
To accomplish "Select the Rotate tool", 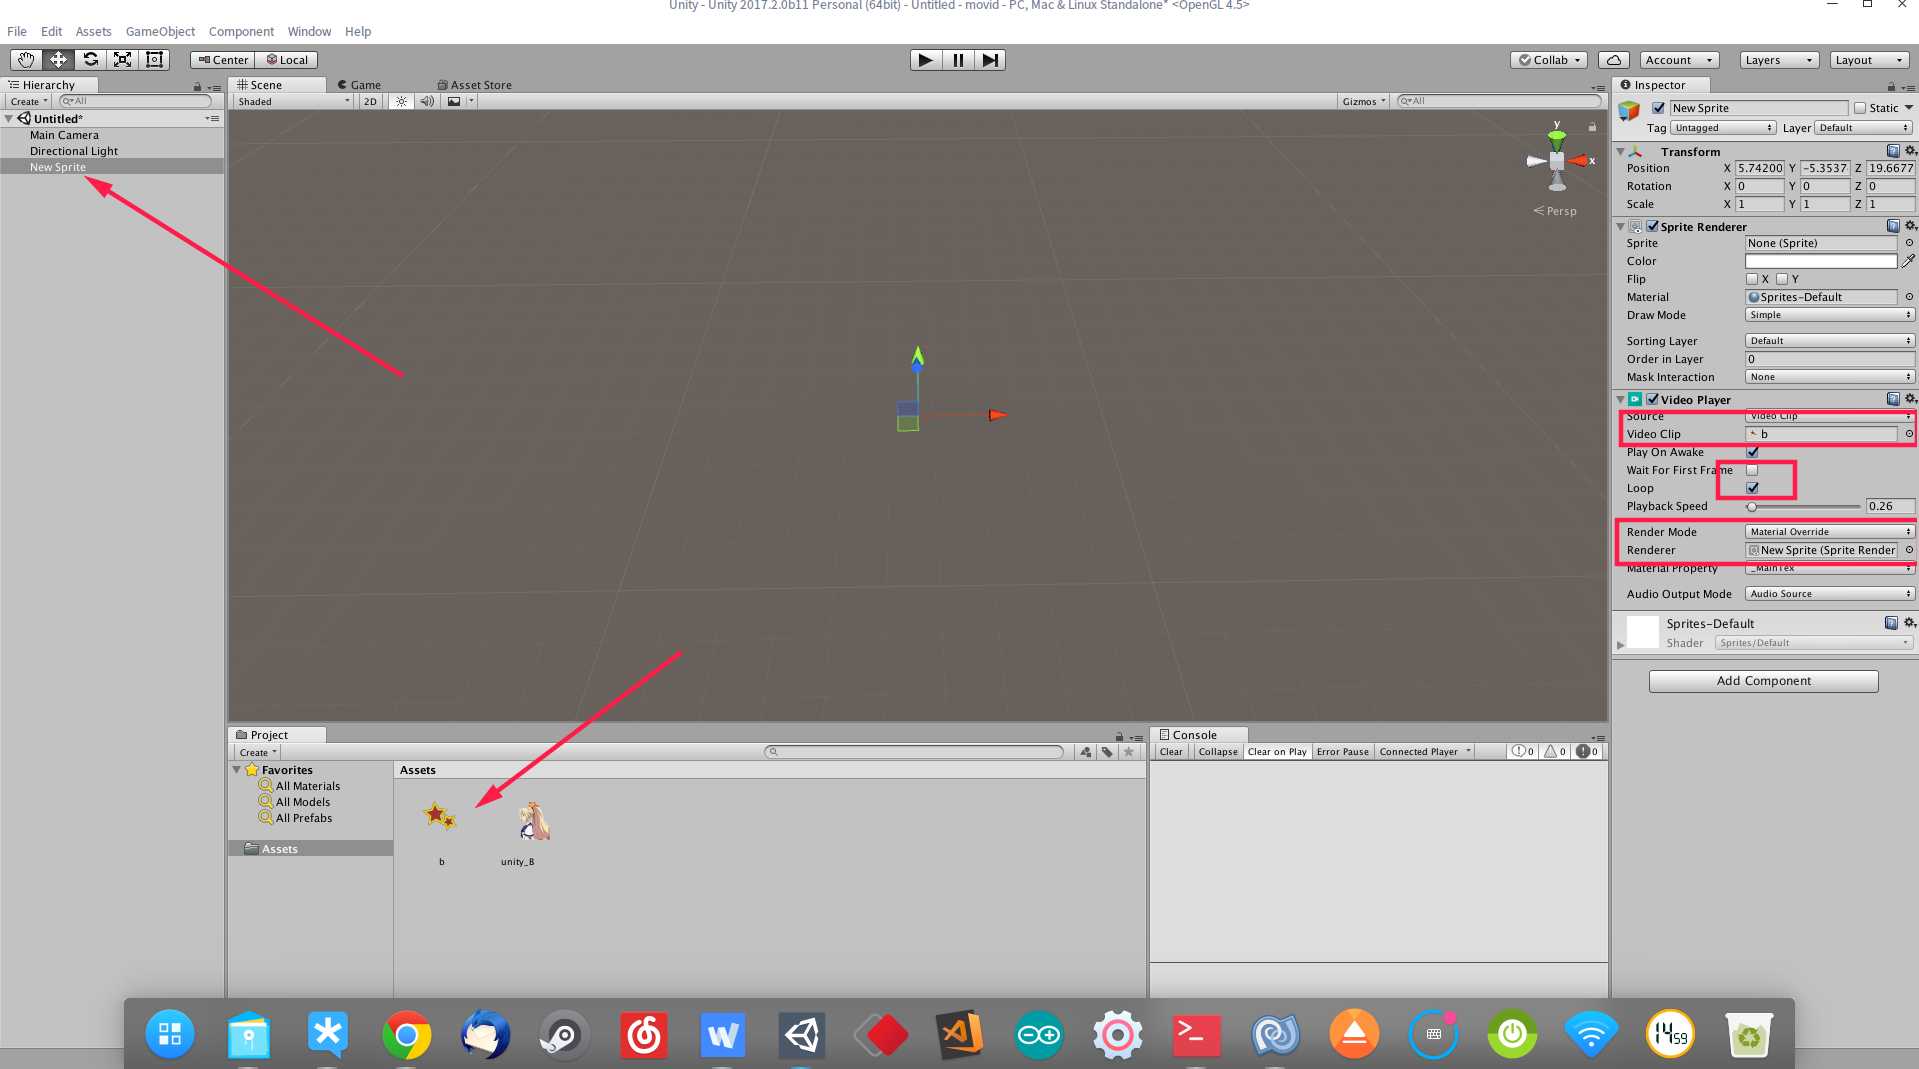I will point(90,60).
